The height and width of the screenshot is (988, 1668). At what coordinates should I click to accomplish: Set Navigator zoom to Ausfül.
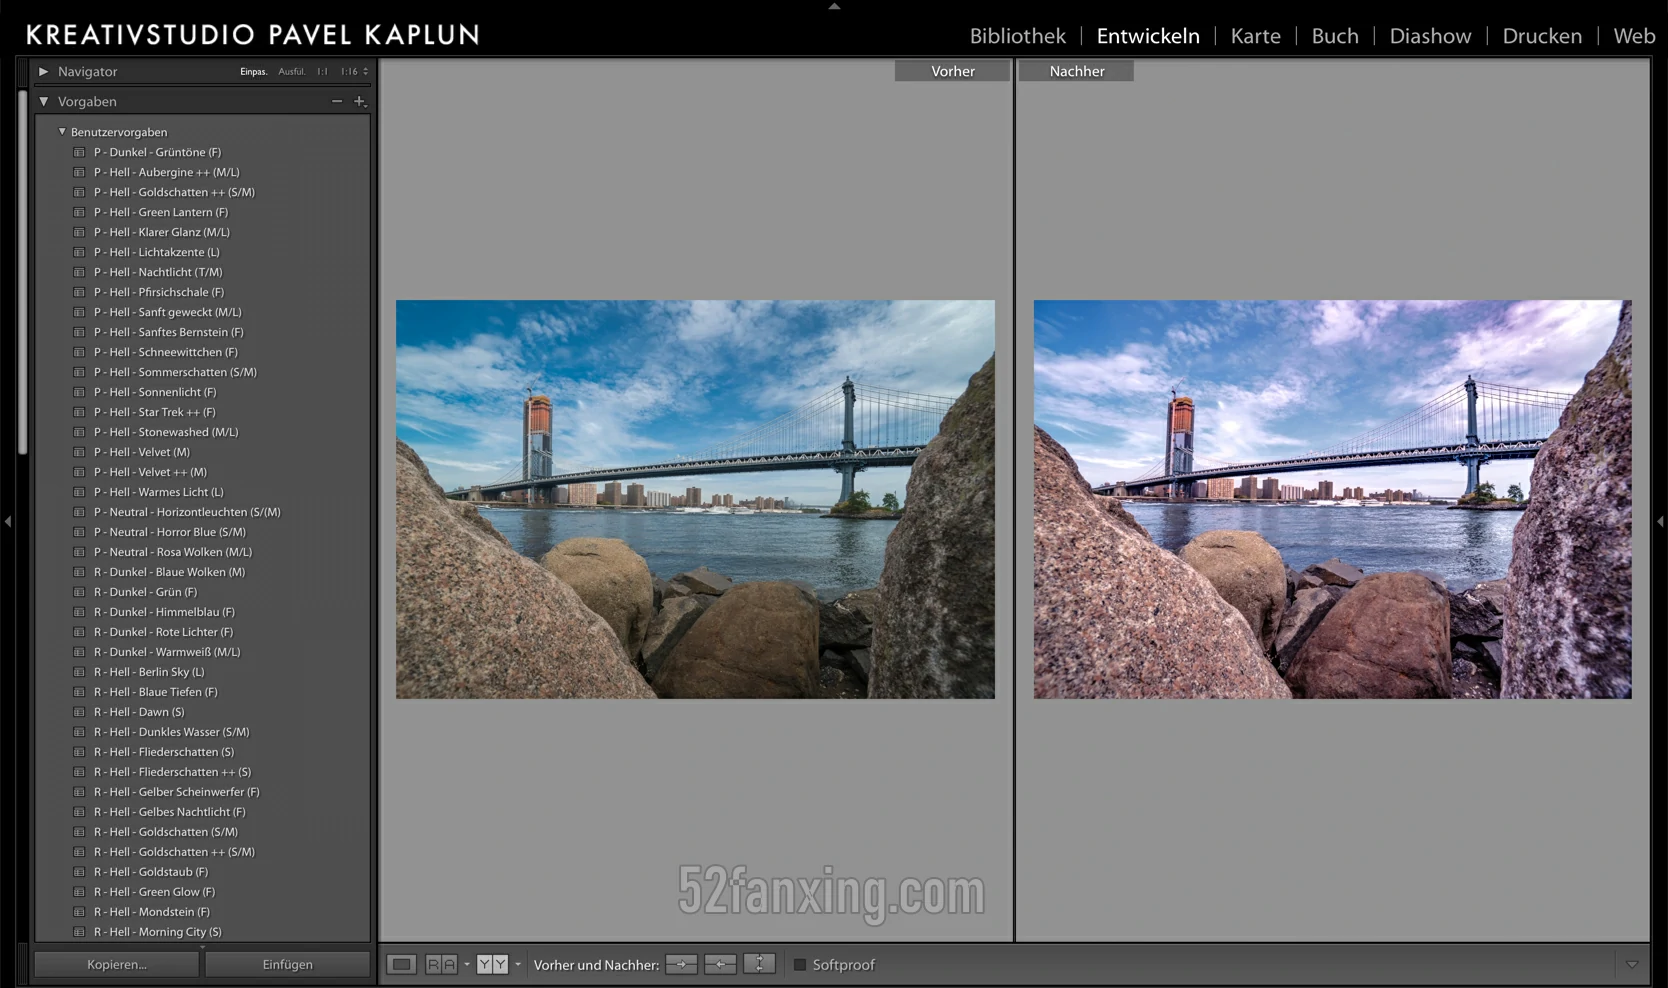(x=292, y=72)
